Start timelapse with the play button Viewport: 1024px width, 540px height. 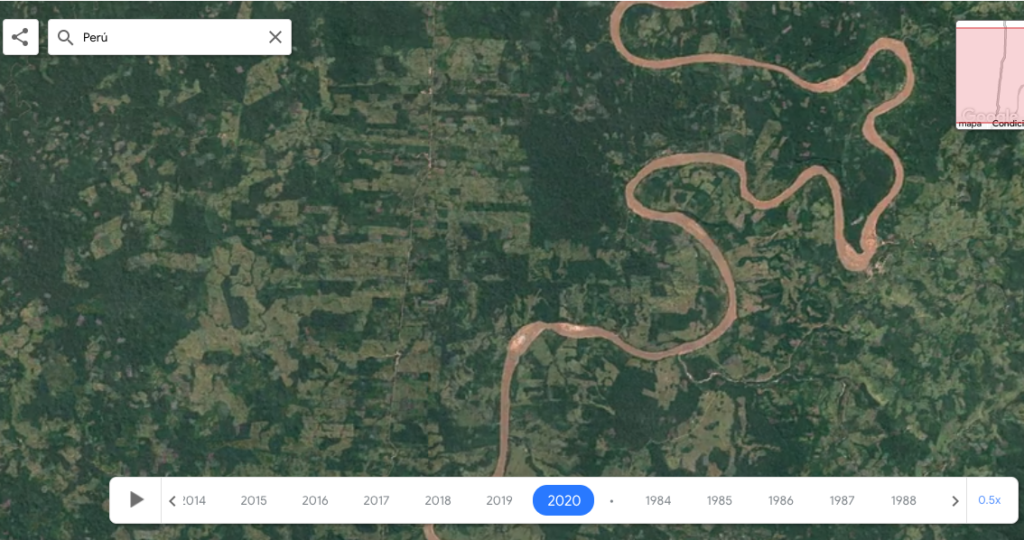pyautogui.click(x=136, y=500)
